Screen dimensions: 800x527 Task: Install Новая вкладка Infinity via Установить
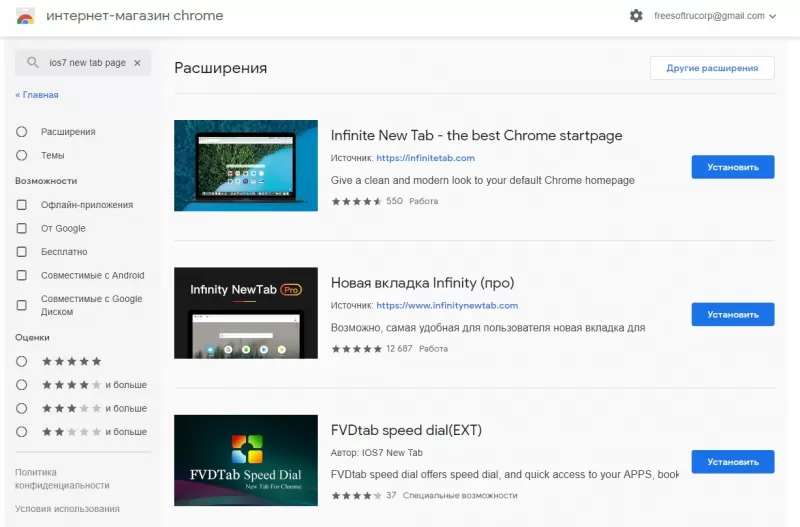pyautogui.click(x=733, y=314)
